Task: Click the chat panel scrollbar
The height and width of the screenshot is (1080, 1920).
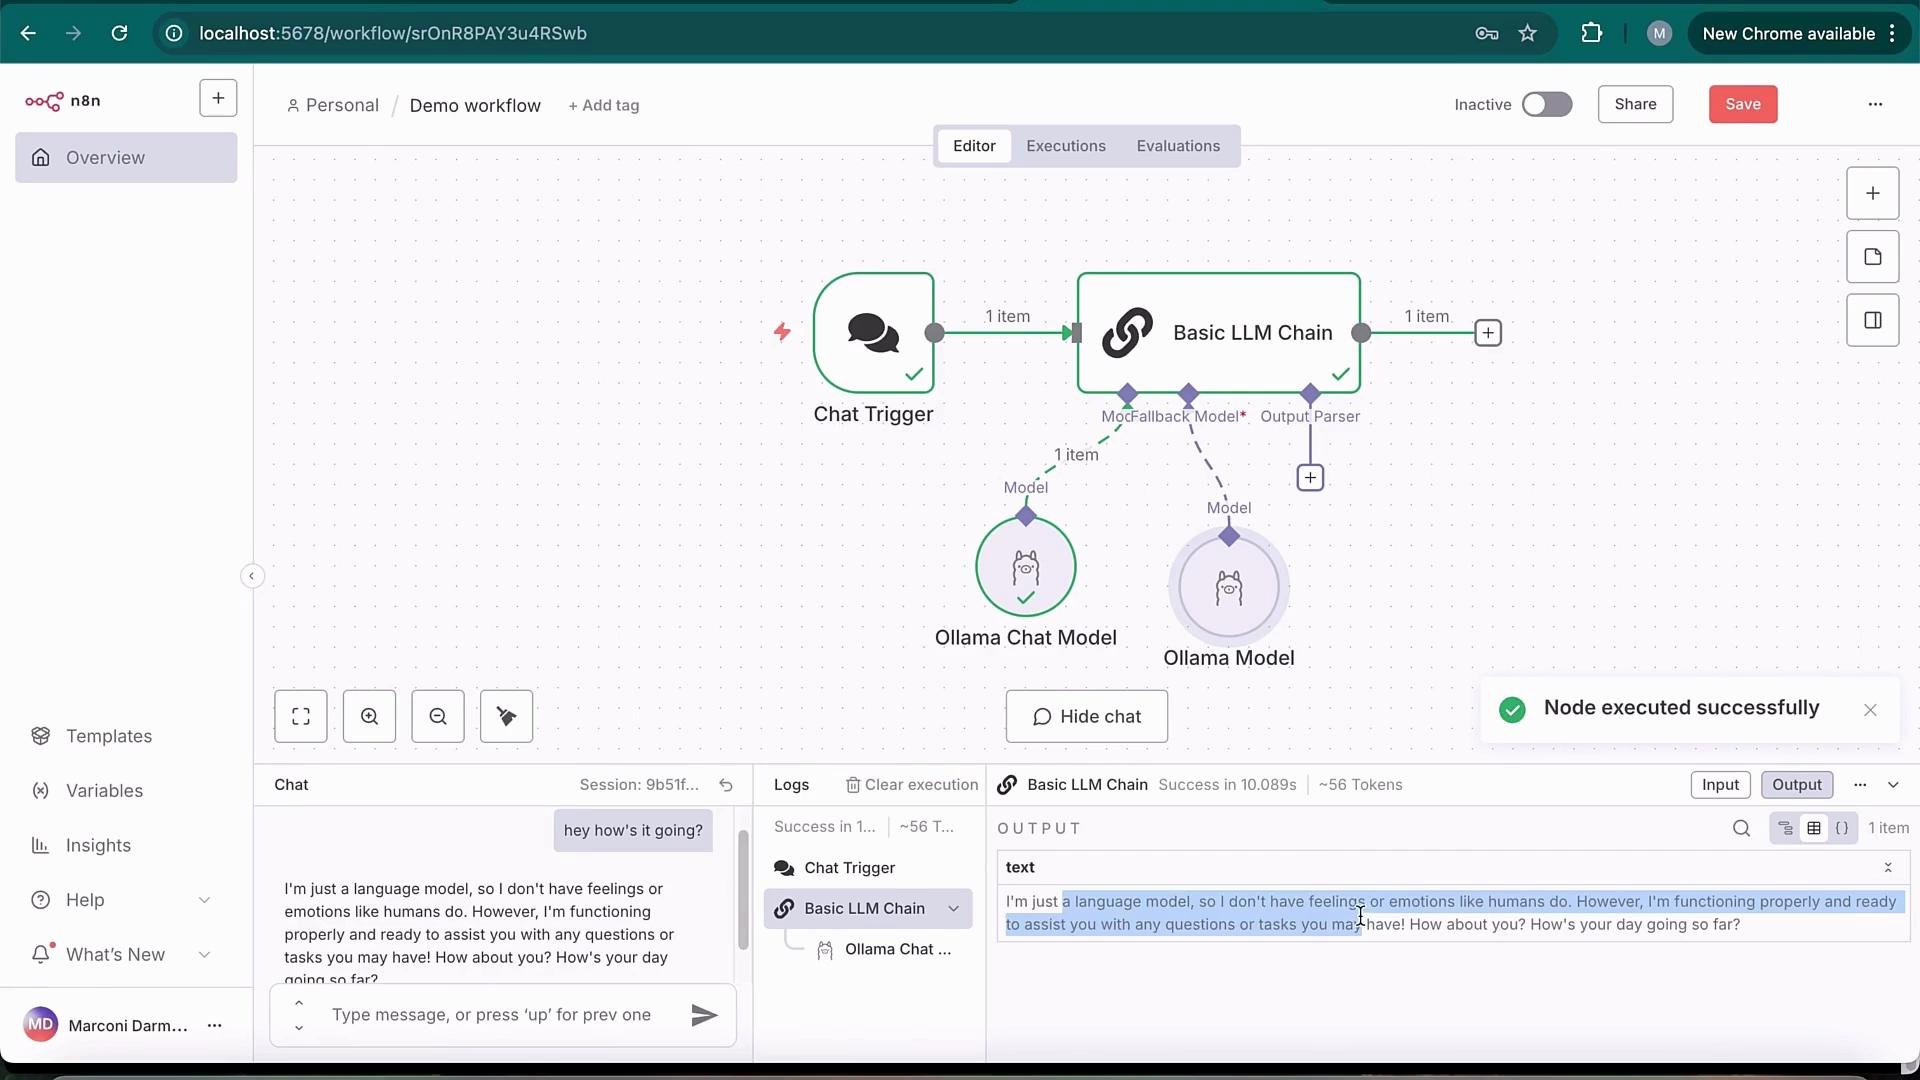Action: (x=743, y=890)
